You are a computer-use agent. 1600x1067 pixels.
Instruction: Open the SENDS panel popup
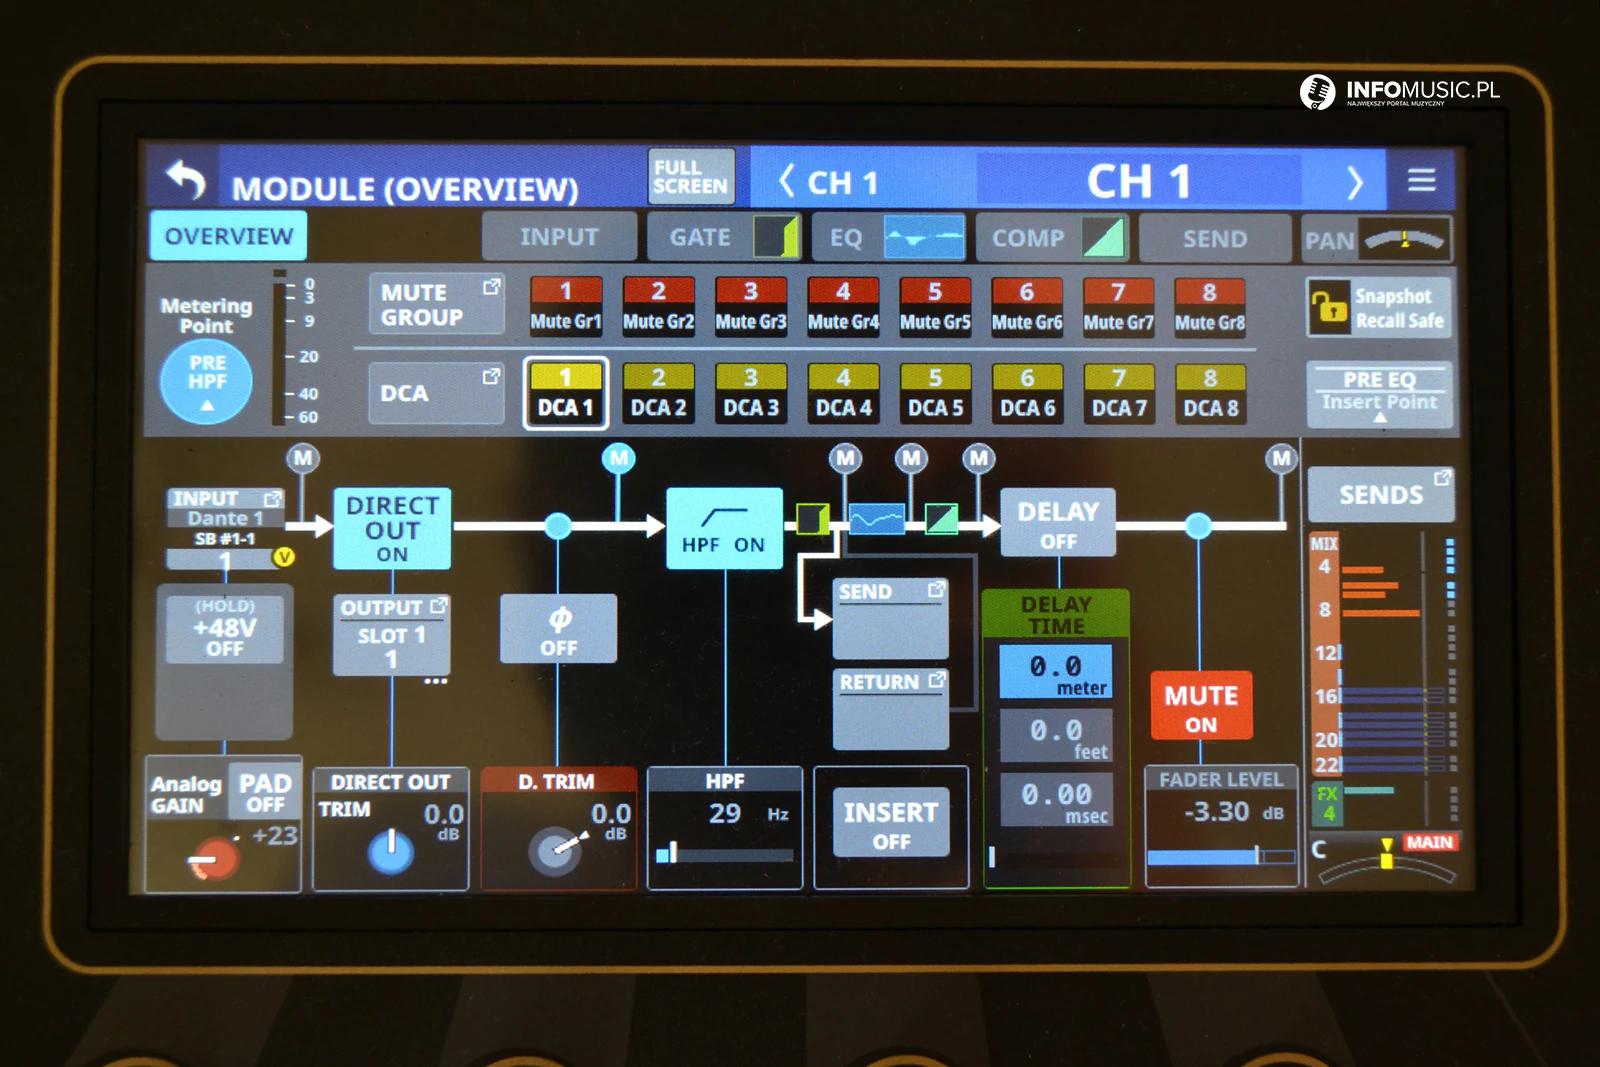pos(1380,494)
